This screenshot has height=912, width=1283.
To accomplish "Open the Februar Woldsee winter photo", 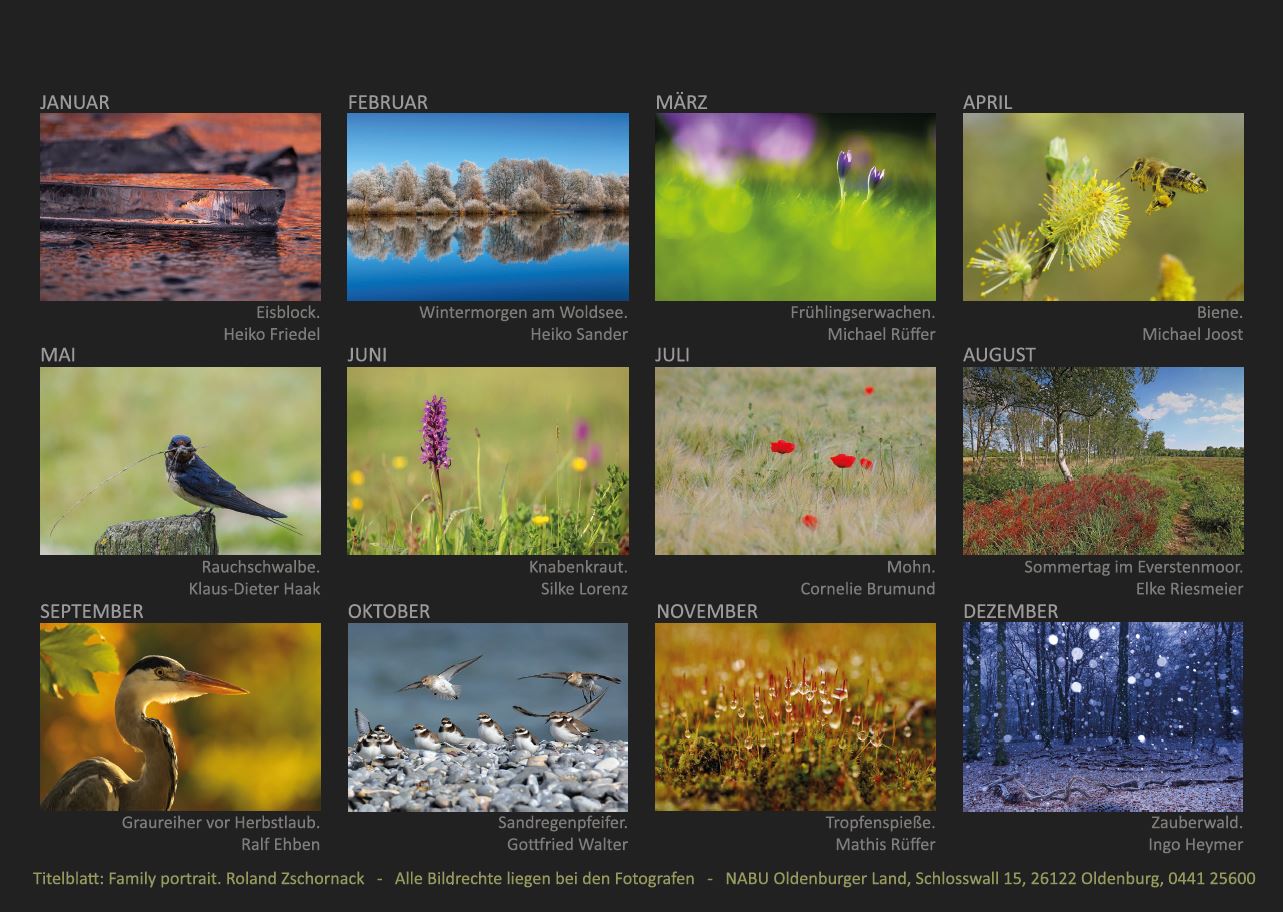I will pos(488,207).
